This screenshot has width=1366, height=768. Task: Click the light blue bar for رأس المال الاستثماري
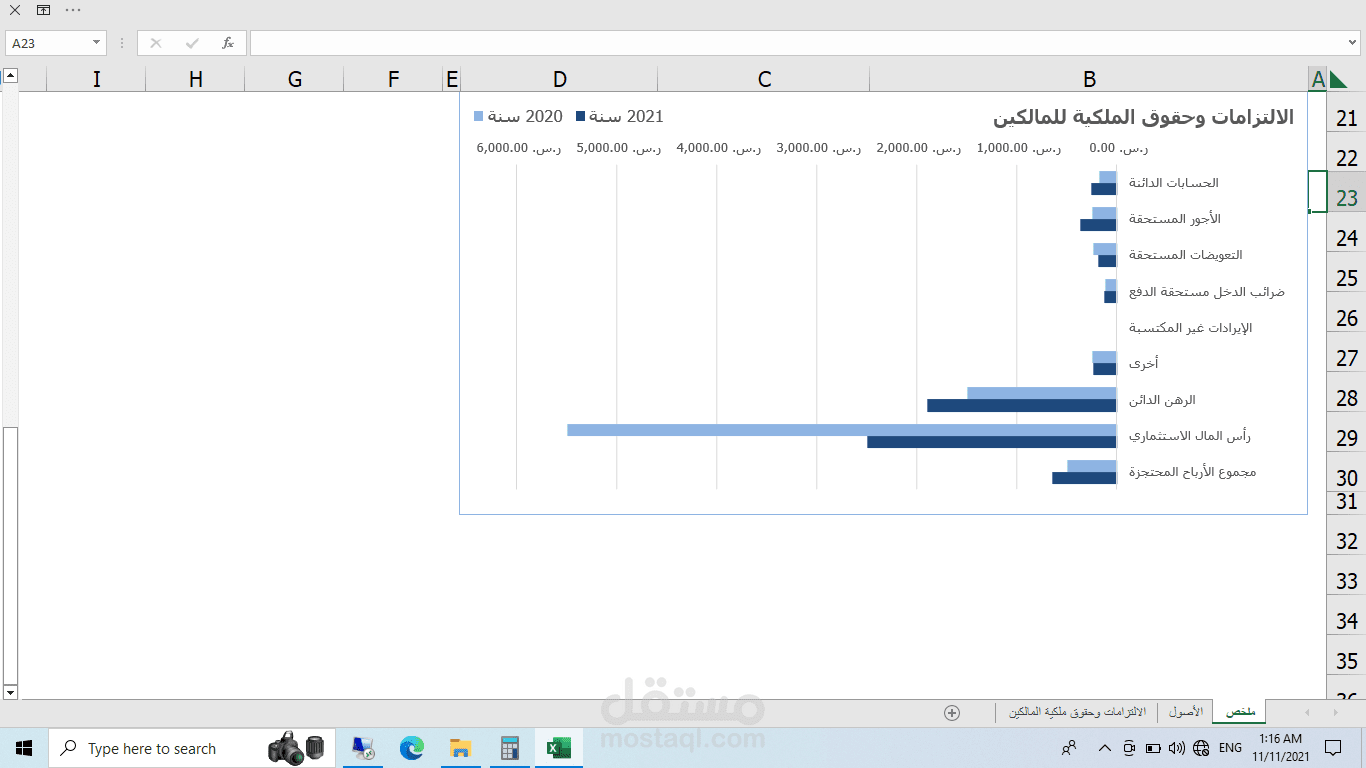coord(842,430)
